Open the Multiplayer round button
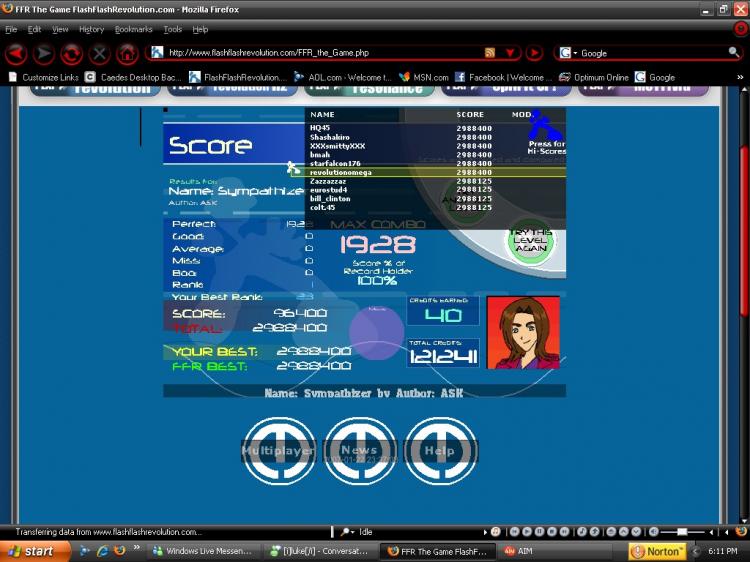This screenshot has height=562, width=750. (x=278, y=451)
